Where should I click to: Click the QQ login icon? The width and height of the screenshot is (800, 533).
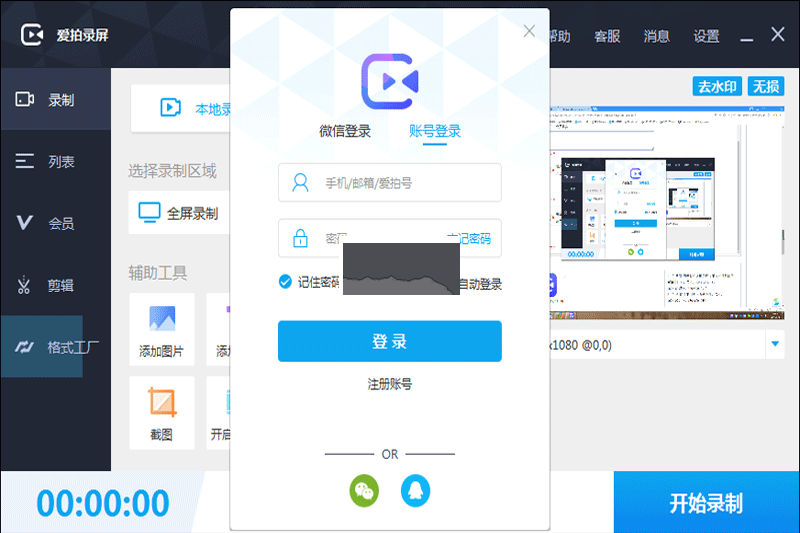[416, 489]
